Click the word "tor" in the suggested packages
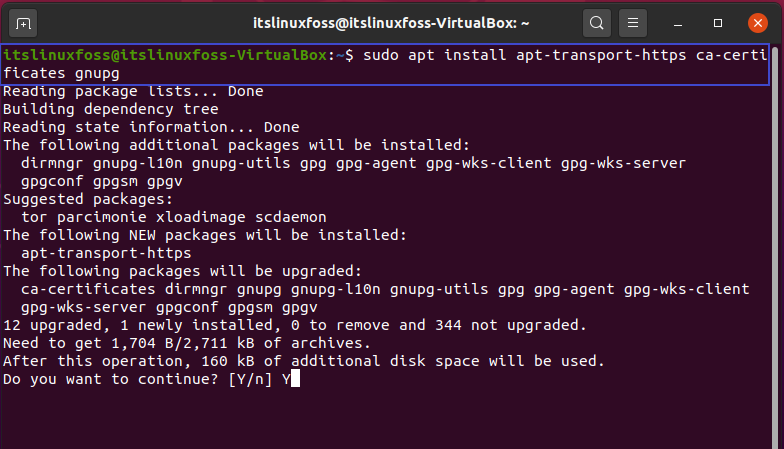 [x=34, y=218]
